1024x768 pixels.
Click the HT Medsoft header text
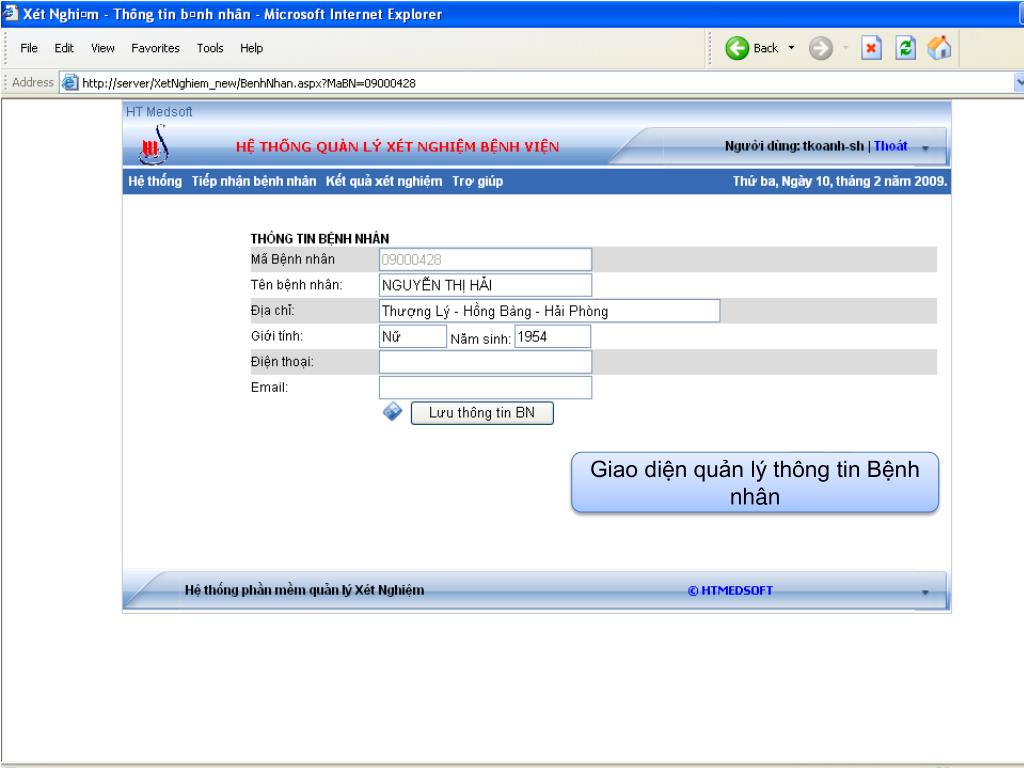159,112
